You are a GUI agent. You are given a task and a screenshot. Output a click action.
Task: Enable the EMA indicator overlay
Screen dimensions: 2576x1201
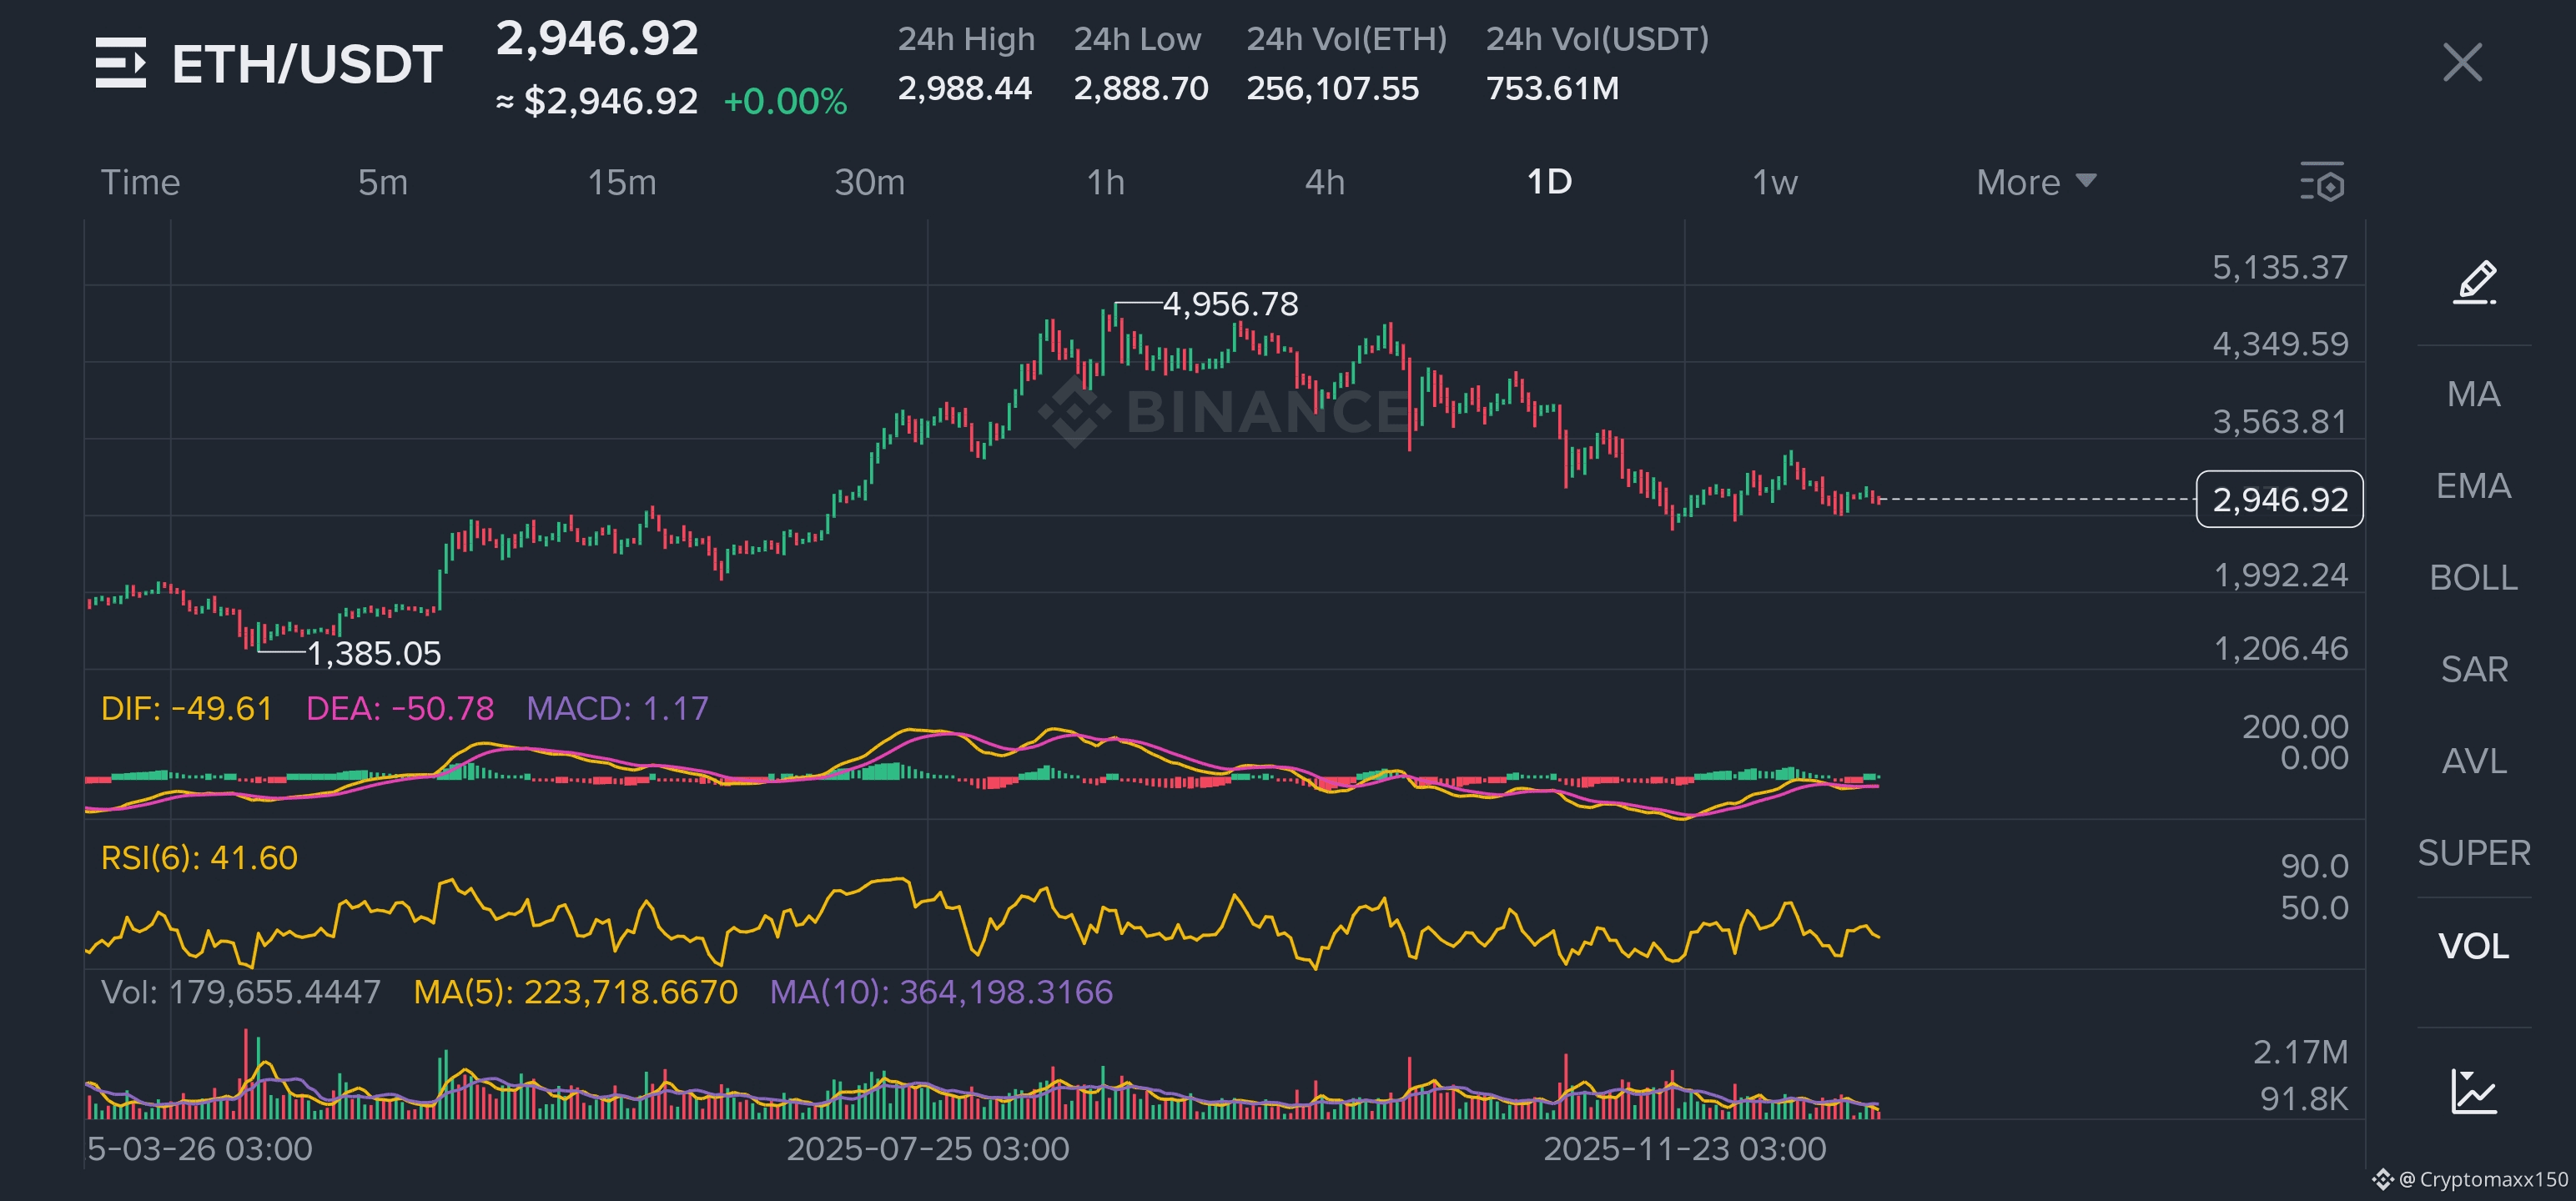pos(2474,486)
